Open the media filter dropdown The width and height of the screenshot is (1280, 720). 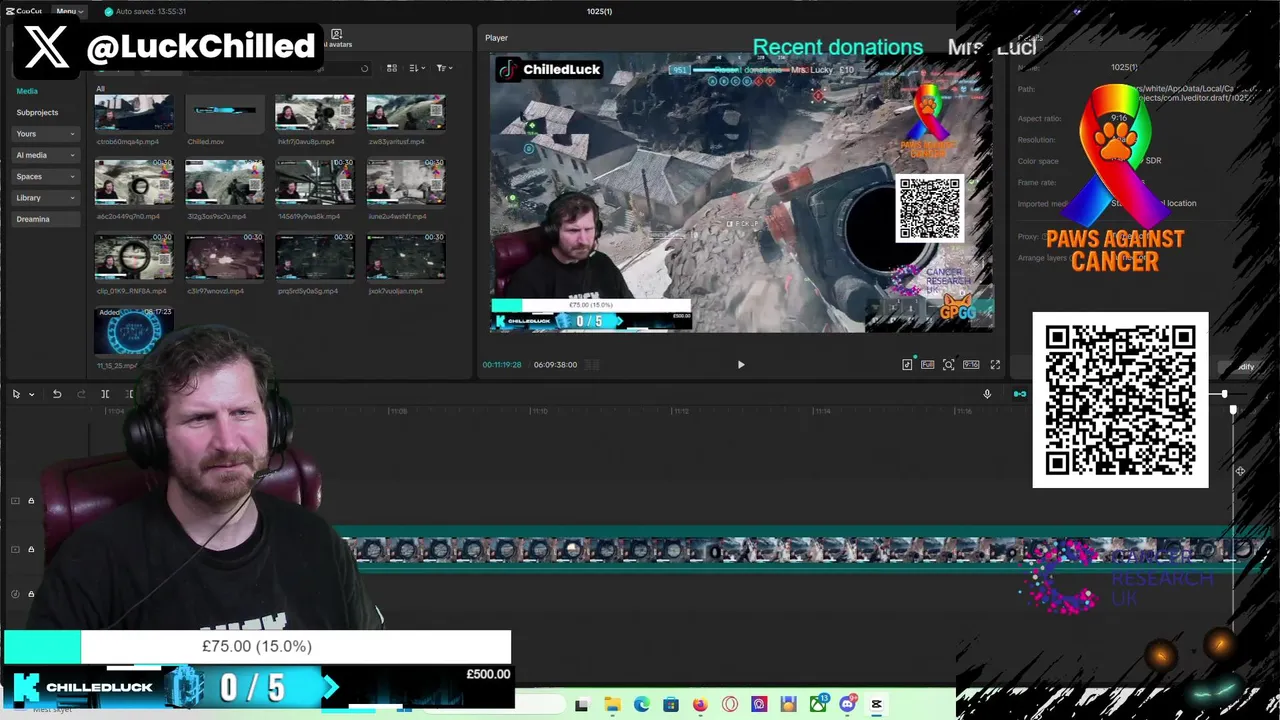(444, 68)
